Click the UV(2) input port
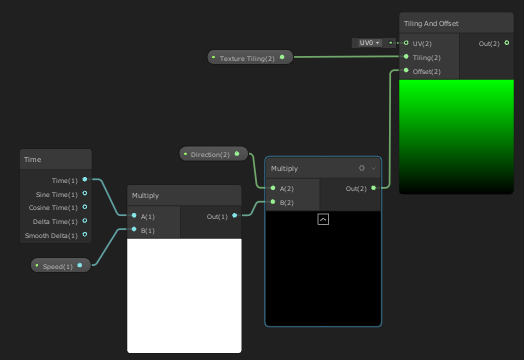 coord(406,43)
